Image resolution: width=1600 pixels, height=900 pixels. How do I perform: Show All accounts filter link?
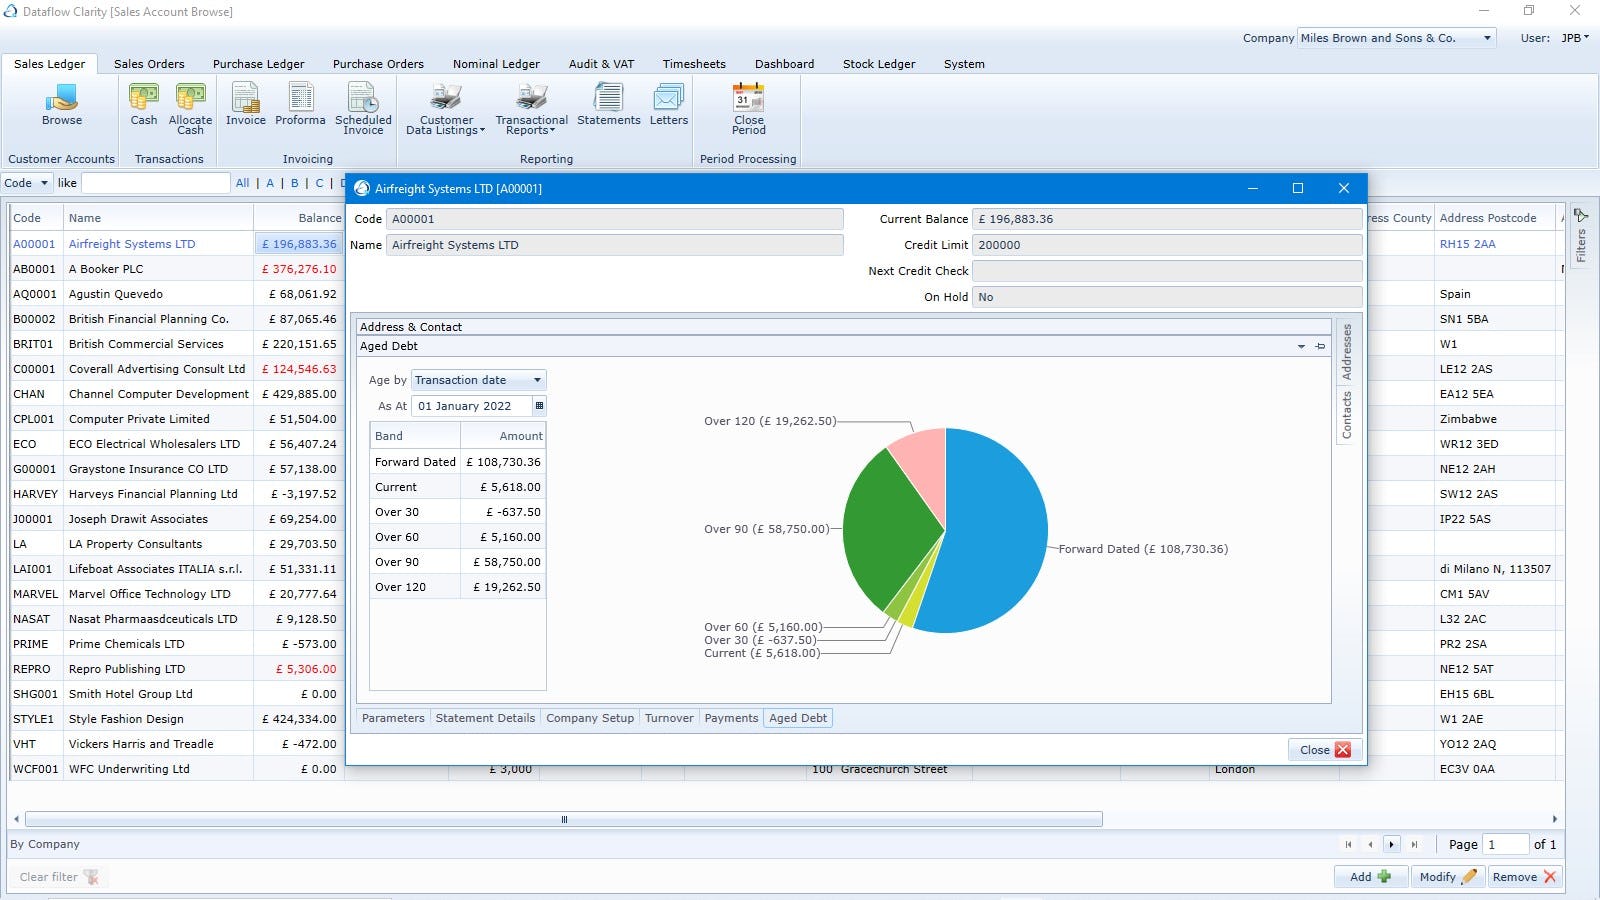[242, 183]
